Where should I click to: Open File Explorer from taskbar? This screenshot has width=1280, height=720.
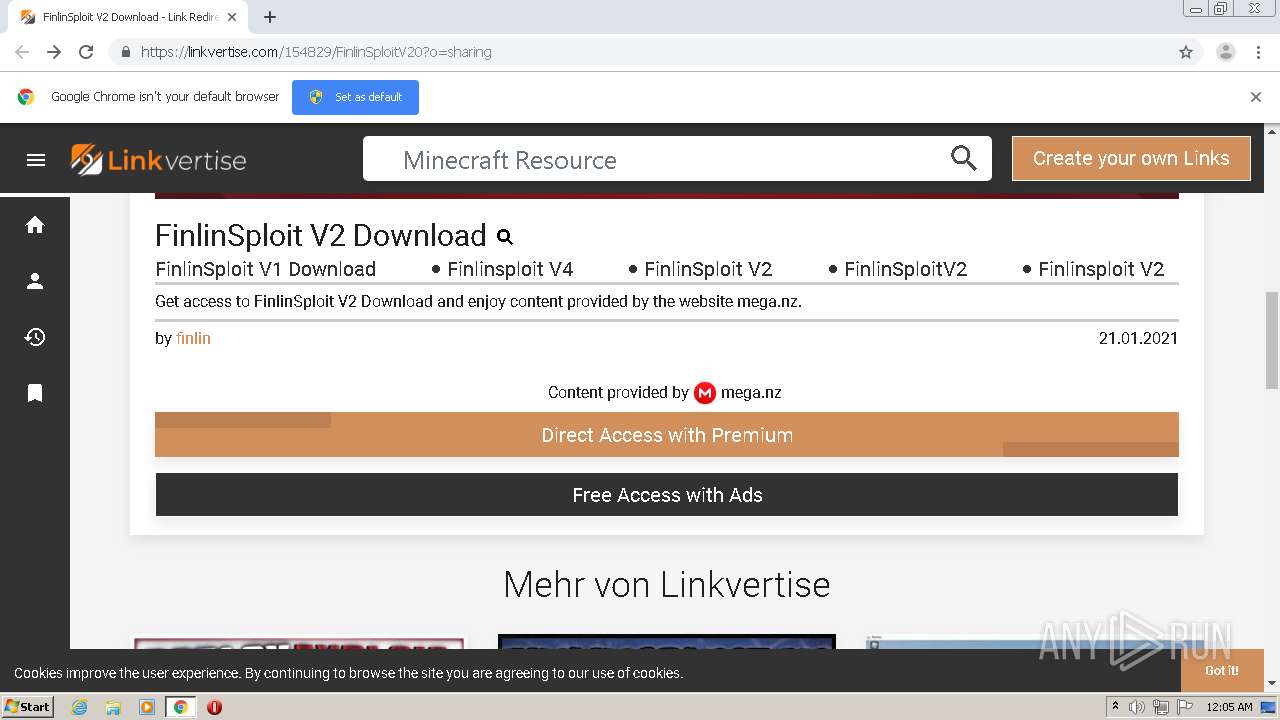click(x=113, y=707)
